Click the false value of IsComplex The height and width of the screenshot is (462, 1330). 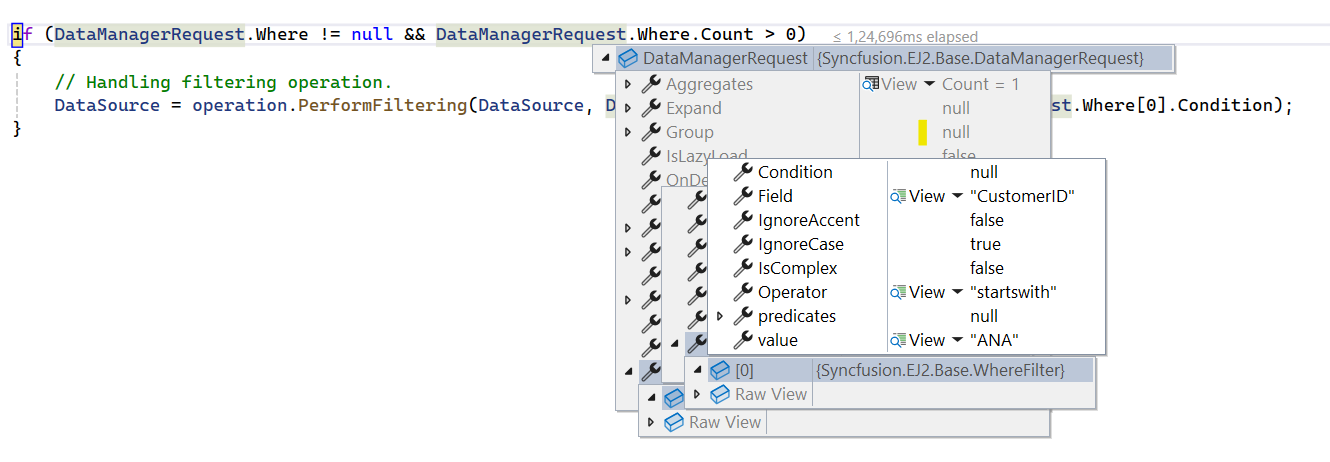point(987,268)
